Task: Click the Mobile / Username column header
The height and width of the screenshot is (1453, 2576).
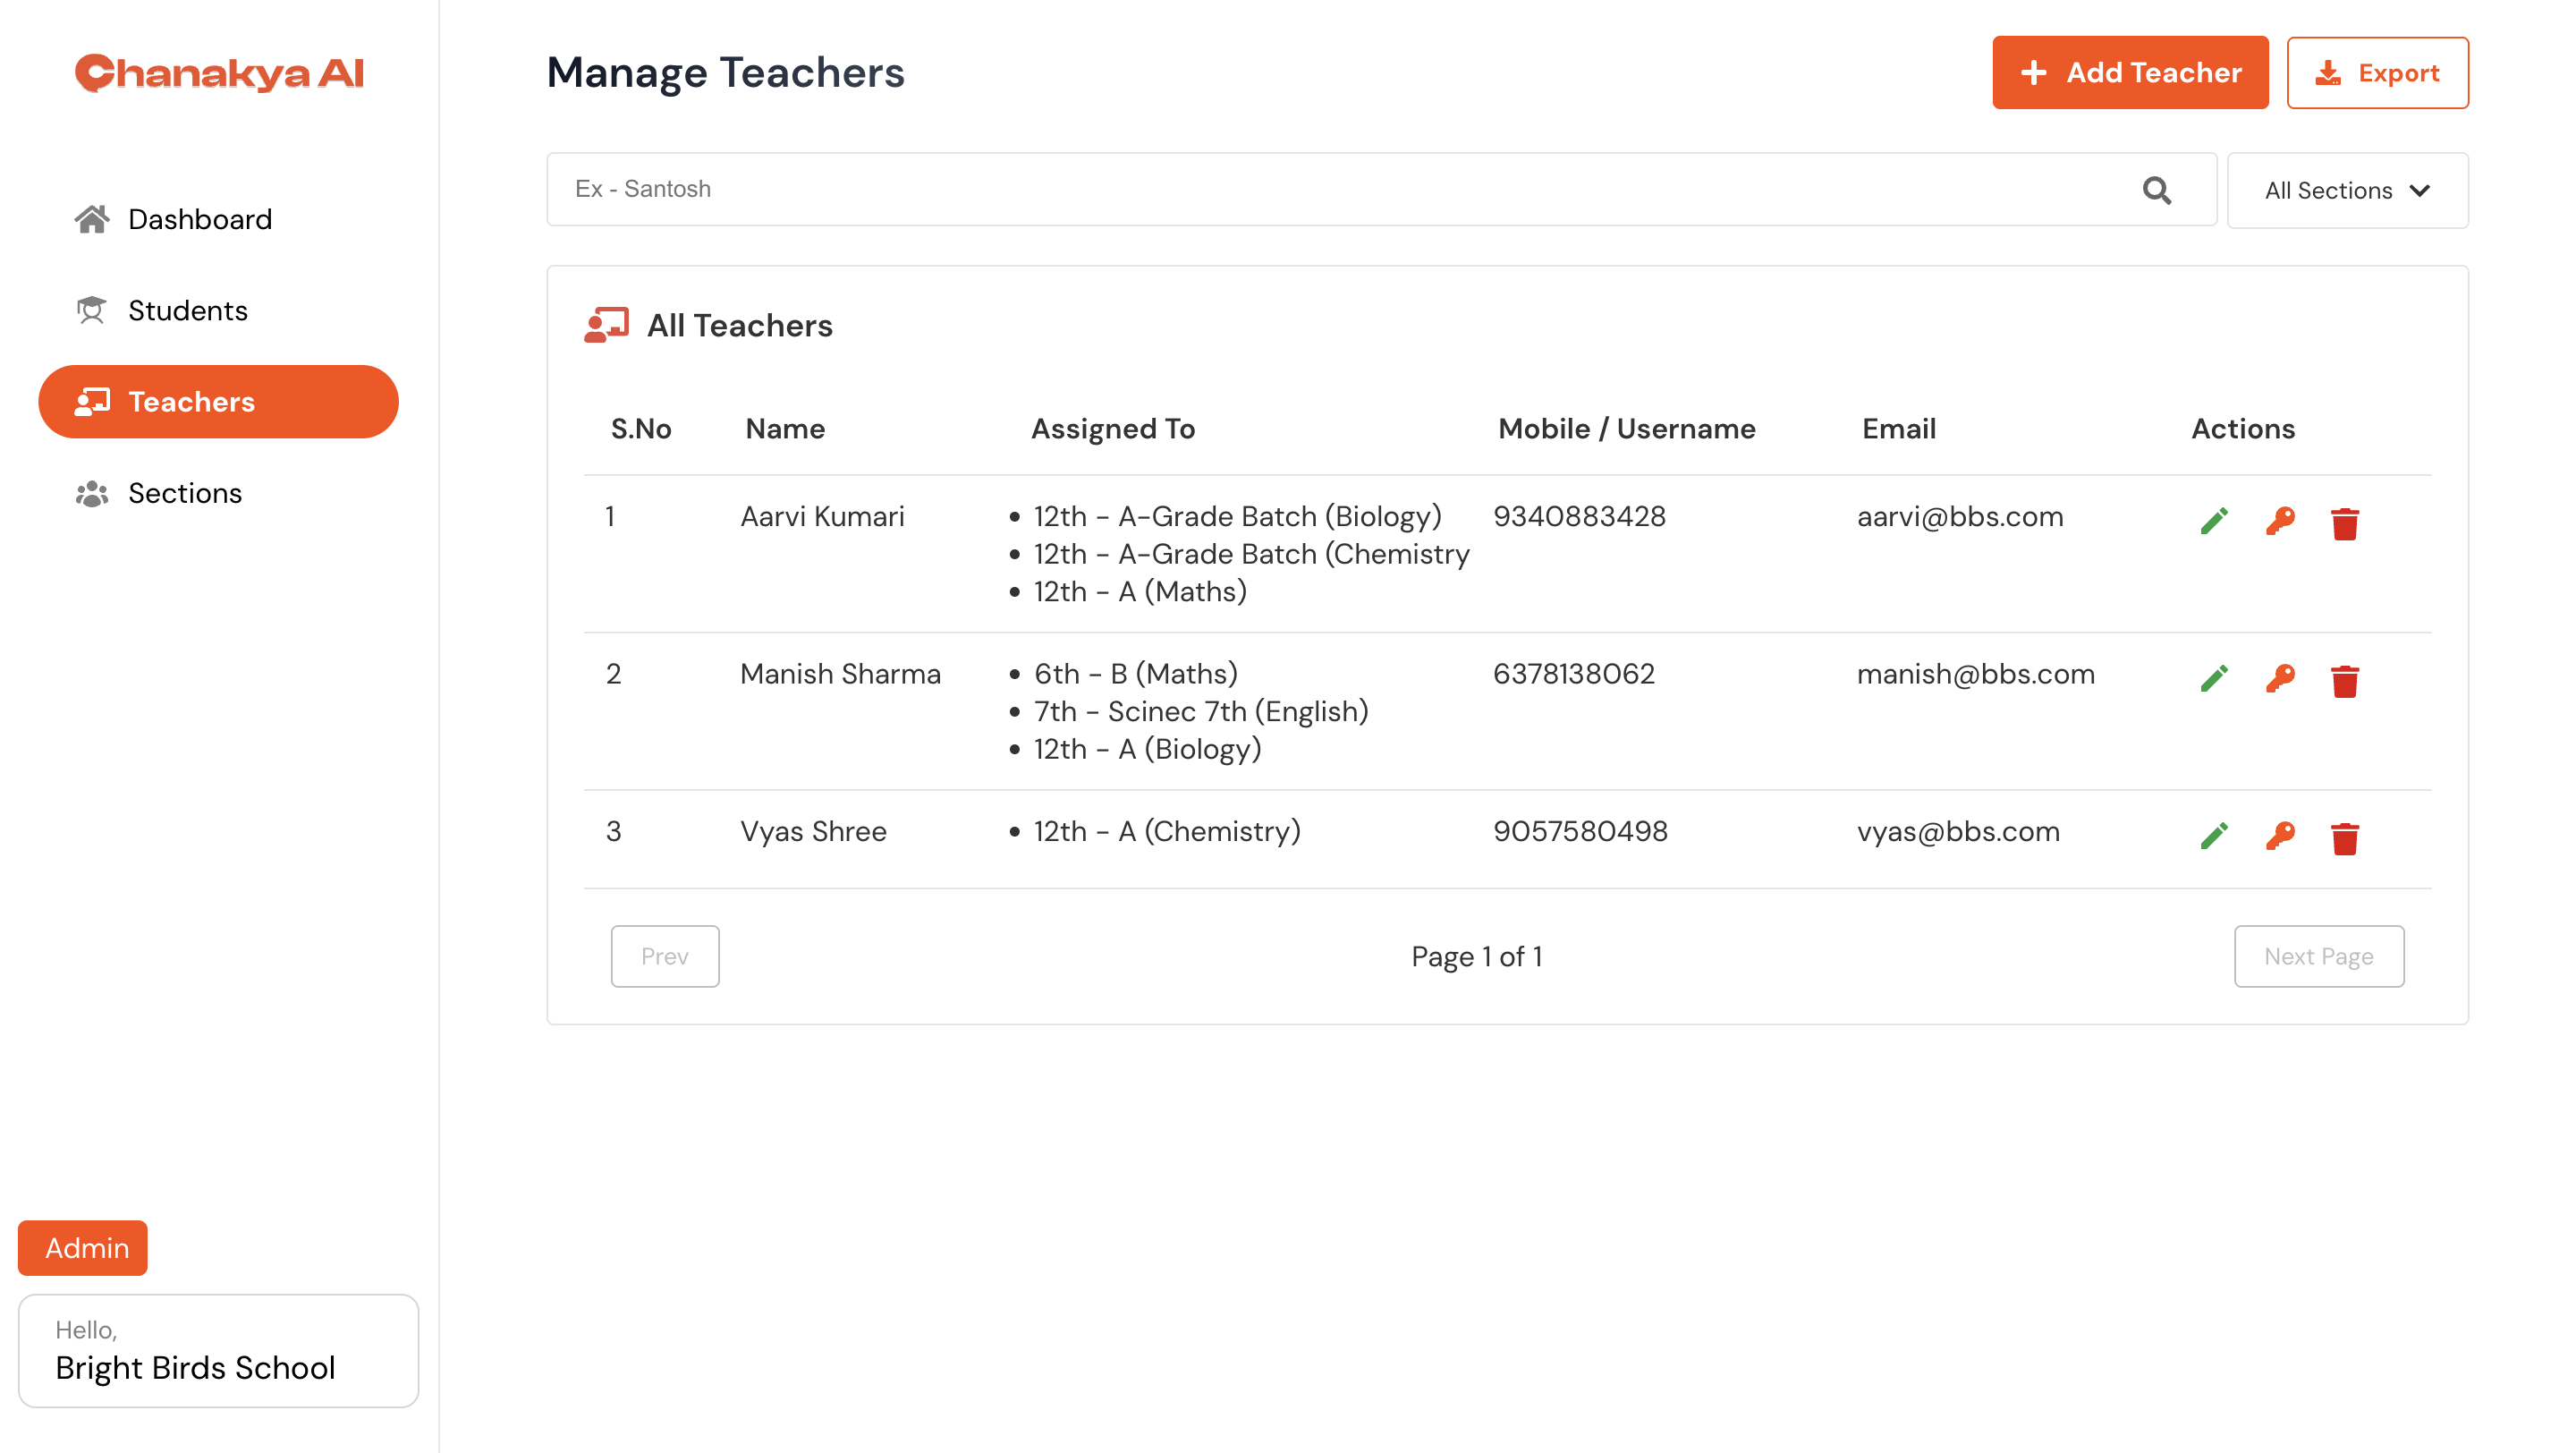Action: (1626, 429)
